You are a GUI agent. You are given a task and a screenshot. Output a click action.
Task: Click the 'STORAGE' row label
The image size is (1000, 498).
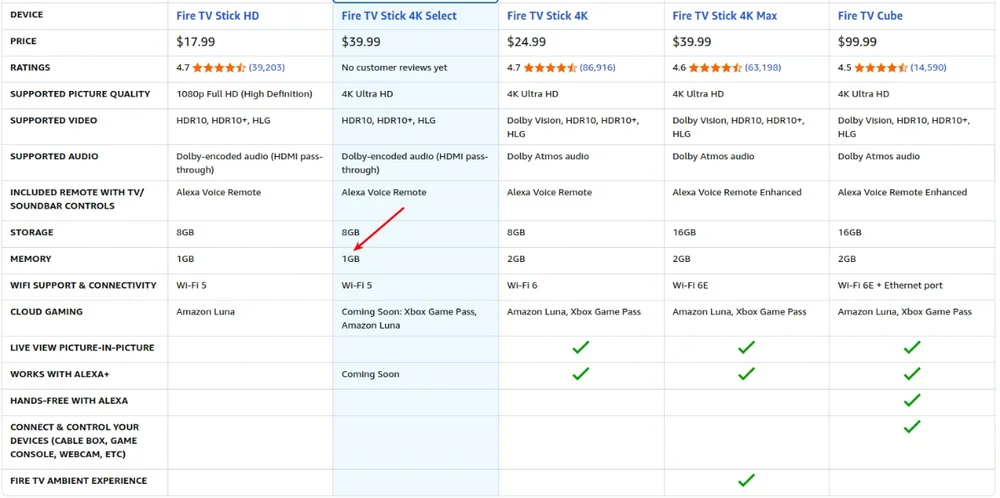coord(32,232)
